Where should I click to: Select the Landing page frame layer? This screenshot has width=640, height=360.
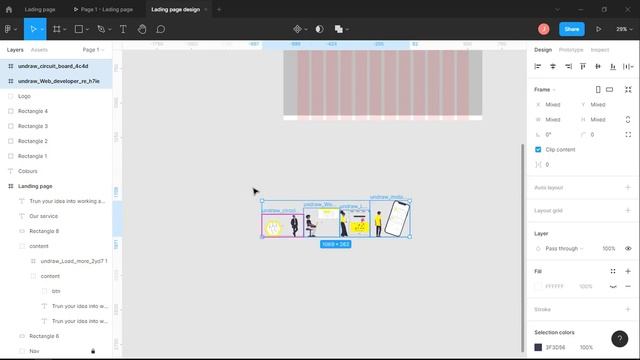click(x=56, y=186)
